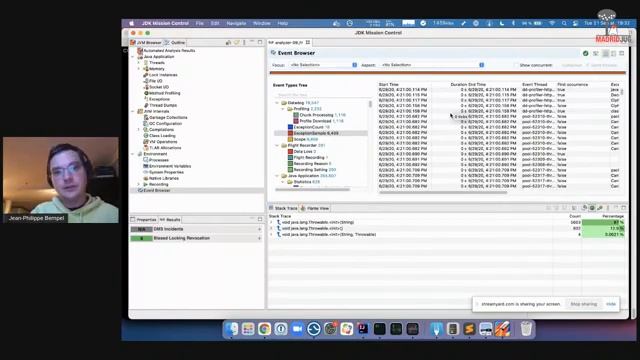This screenshot has width=640, height=360.
Task: Switch to the Properties tab
Action: (144, 220)
